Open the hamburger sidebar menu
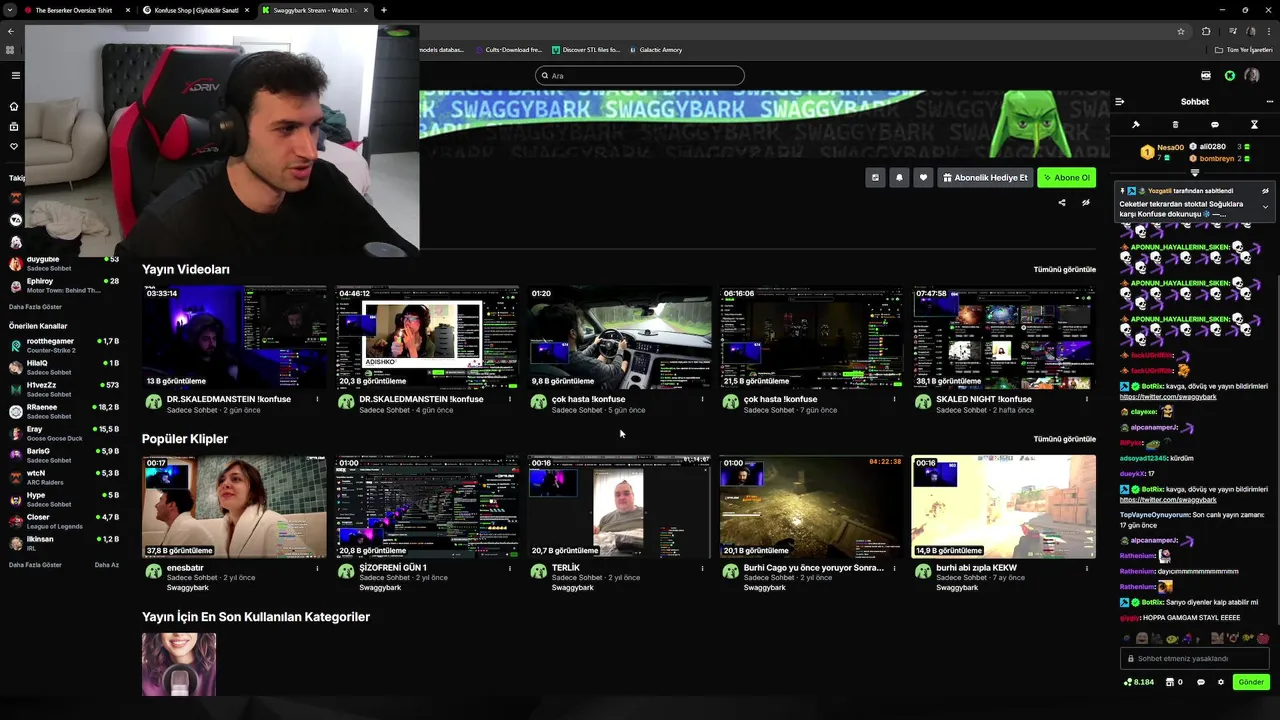 15,75
